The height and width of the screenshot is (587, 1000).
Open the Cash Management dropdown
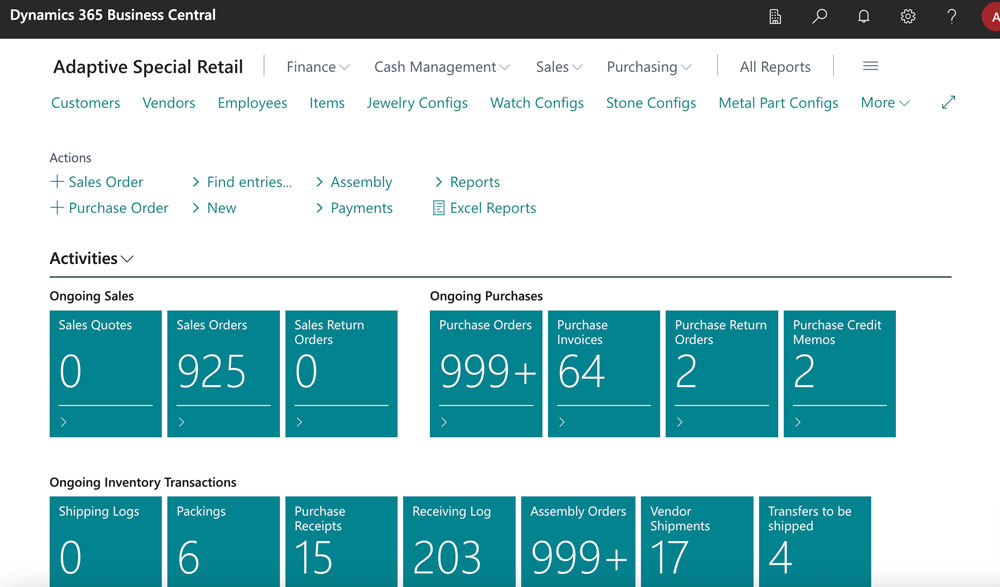click(x=441, y=67)
